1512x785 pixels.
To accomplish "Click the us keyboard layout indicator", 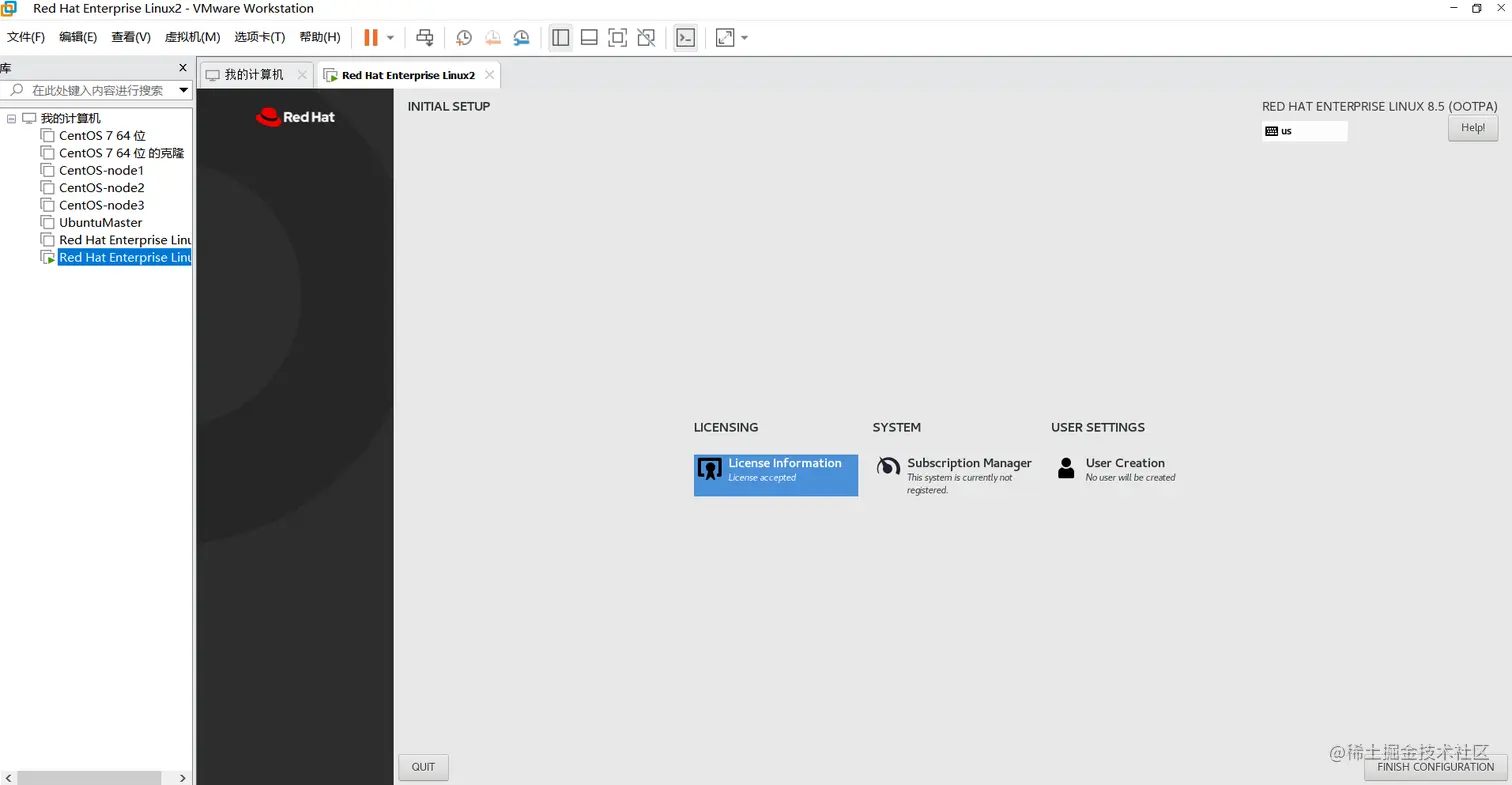I will coord(1305,131).
